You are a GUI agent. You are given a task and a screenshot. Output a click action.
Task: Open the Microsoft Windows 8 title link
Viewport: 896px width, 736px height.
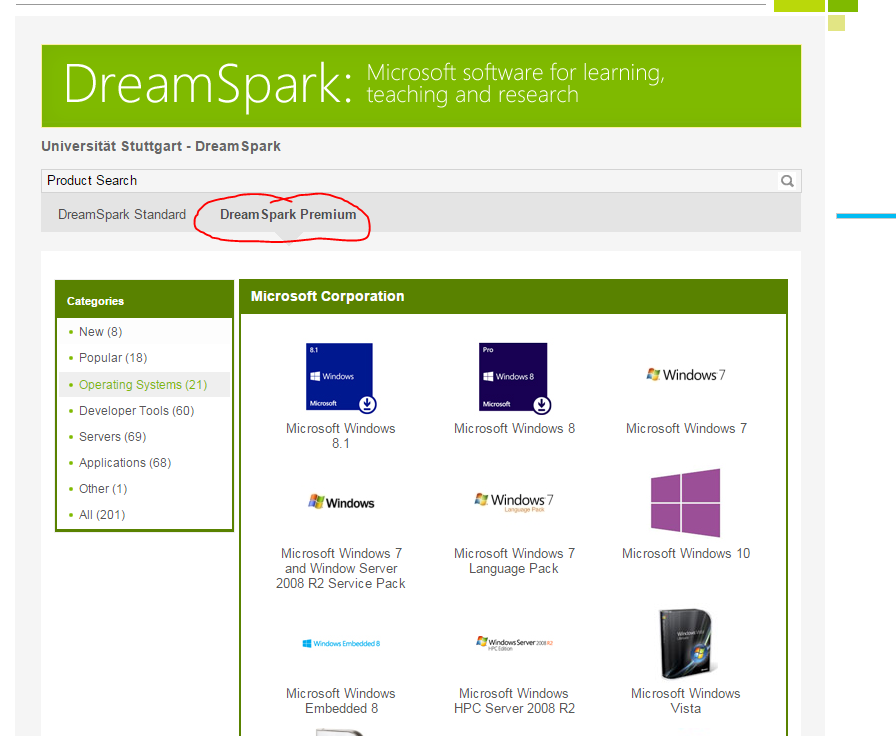[514, 429]
